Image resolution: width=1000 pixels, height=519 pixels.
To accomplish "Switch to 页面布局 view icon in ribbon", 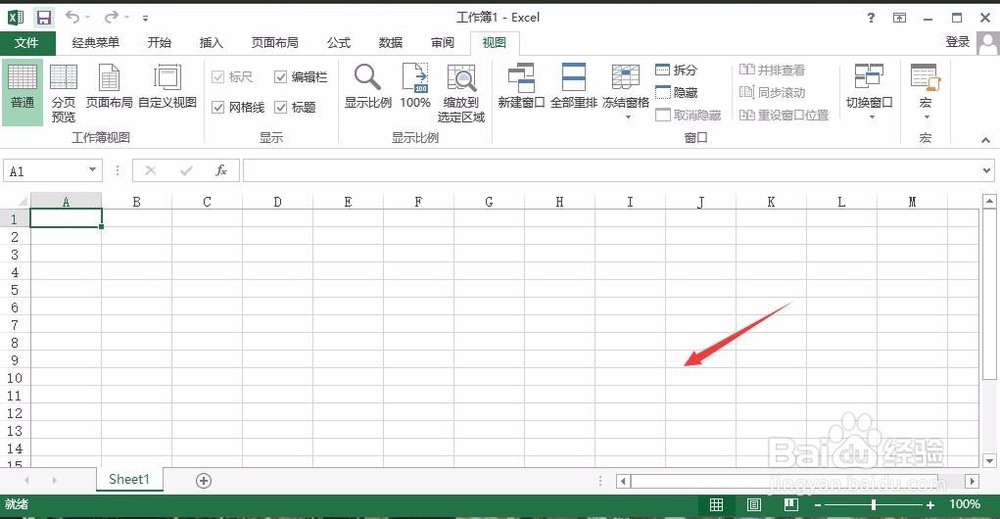I will pyautogui.click(x=109, y=86).
